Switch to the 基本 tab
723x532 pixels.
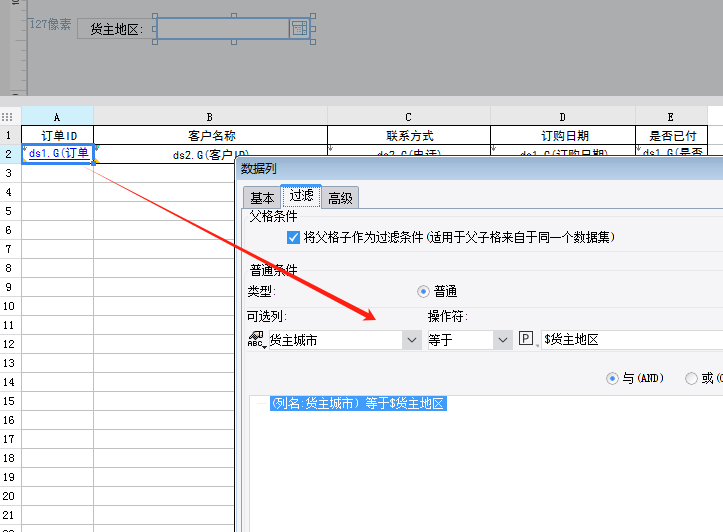[x=262, y=198]
